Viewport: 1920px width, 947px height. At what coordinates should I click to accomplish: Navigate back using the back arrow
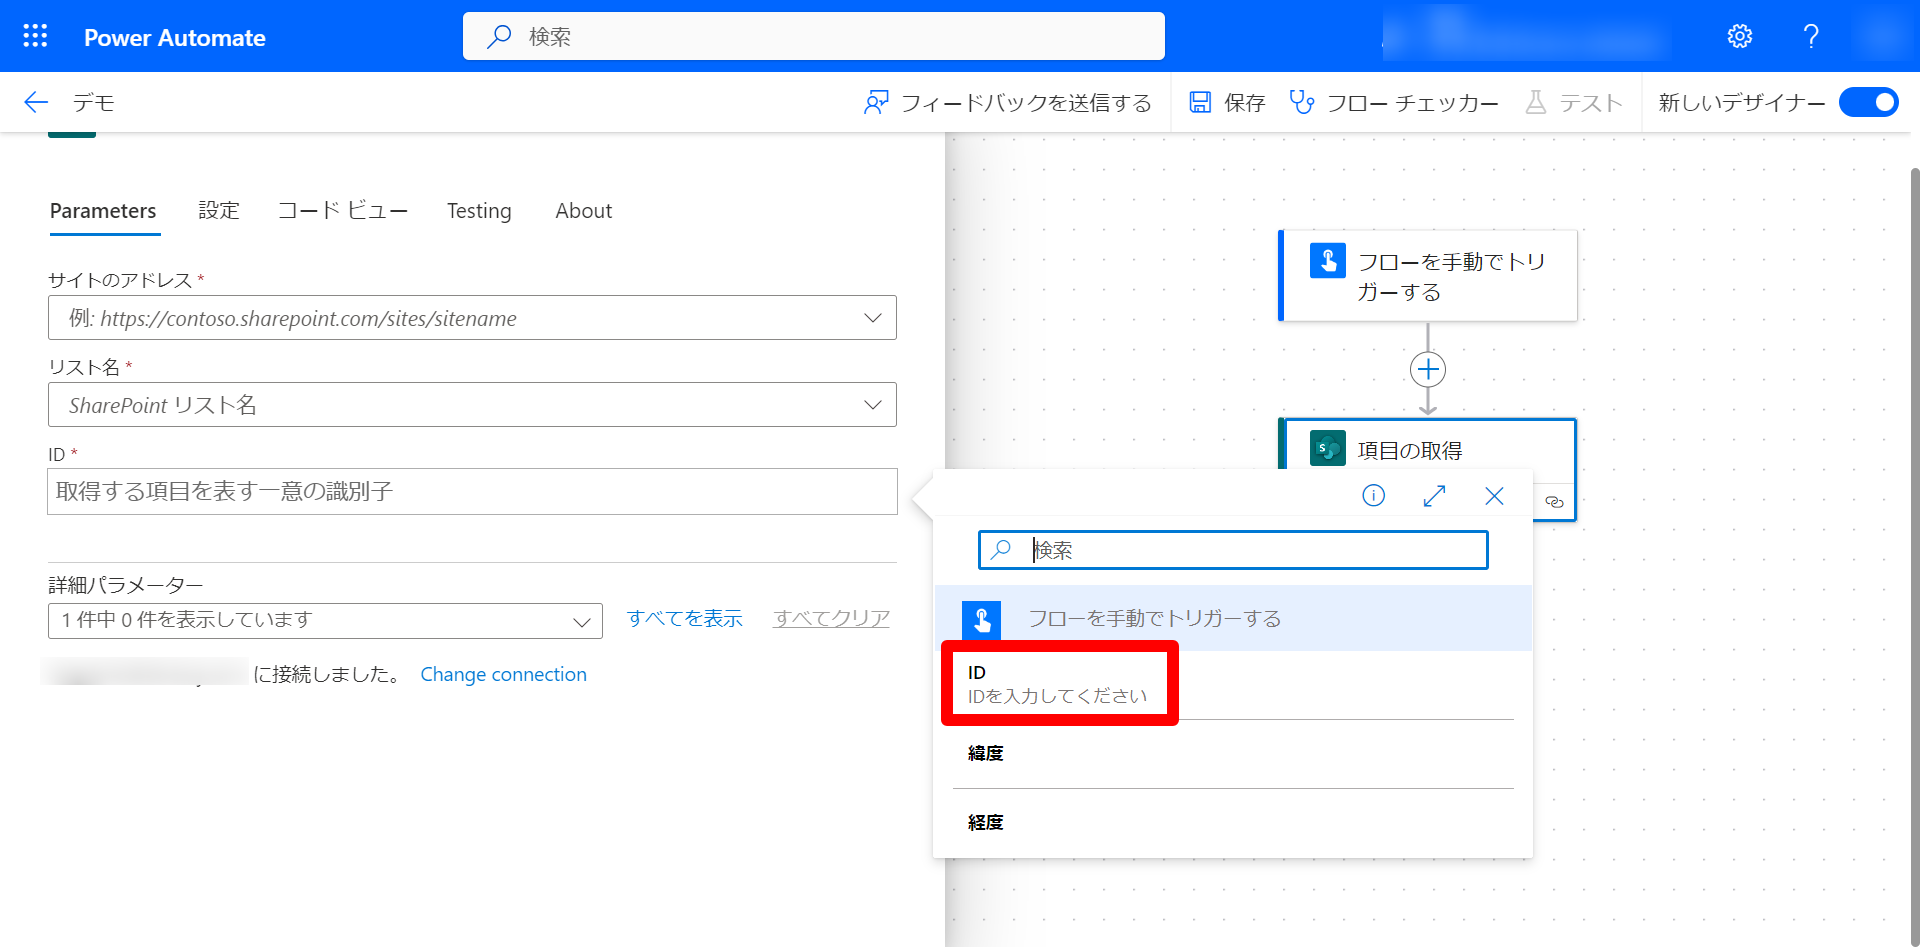[x=34, y=102]
